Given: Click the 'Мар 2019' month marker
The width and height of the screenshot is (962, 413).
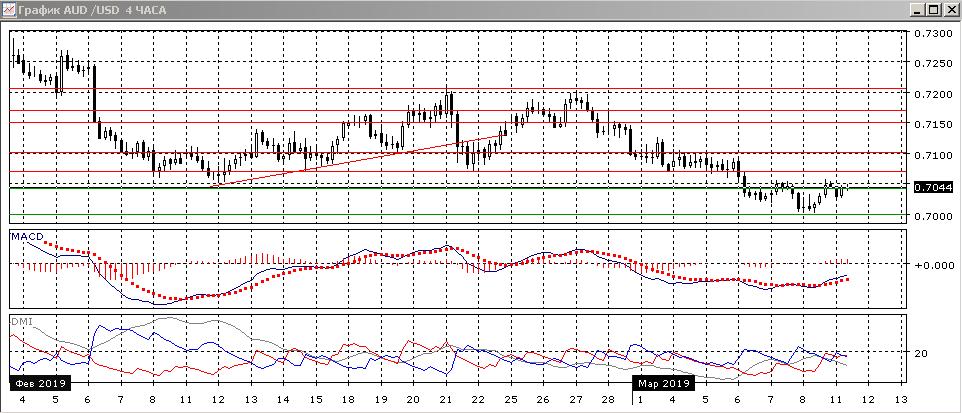Looking at the screenshot, I should coord(662,383).
